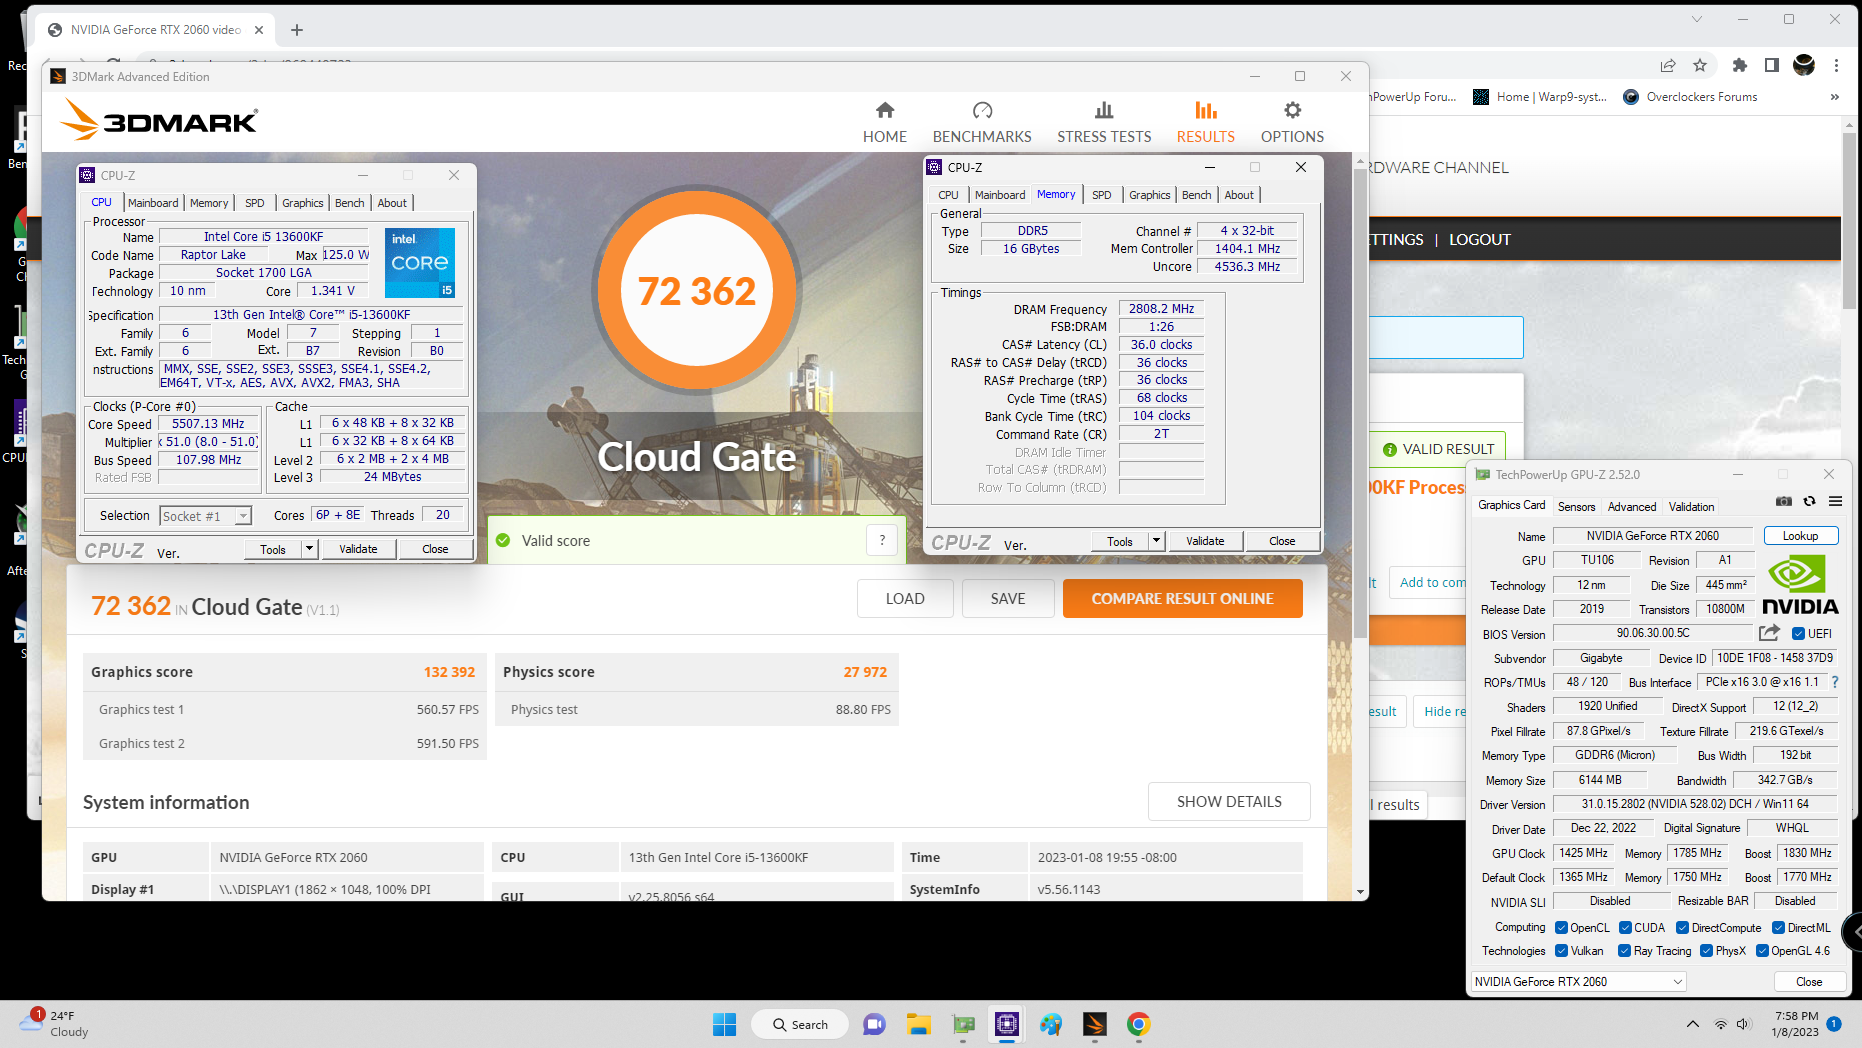Open Validation tab in GPU-Z
This screenshot has height=1048, width=1862.
(x=1691, y=506)
